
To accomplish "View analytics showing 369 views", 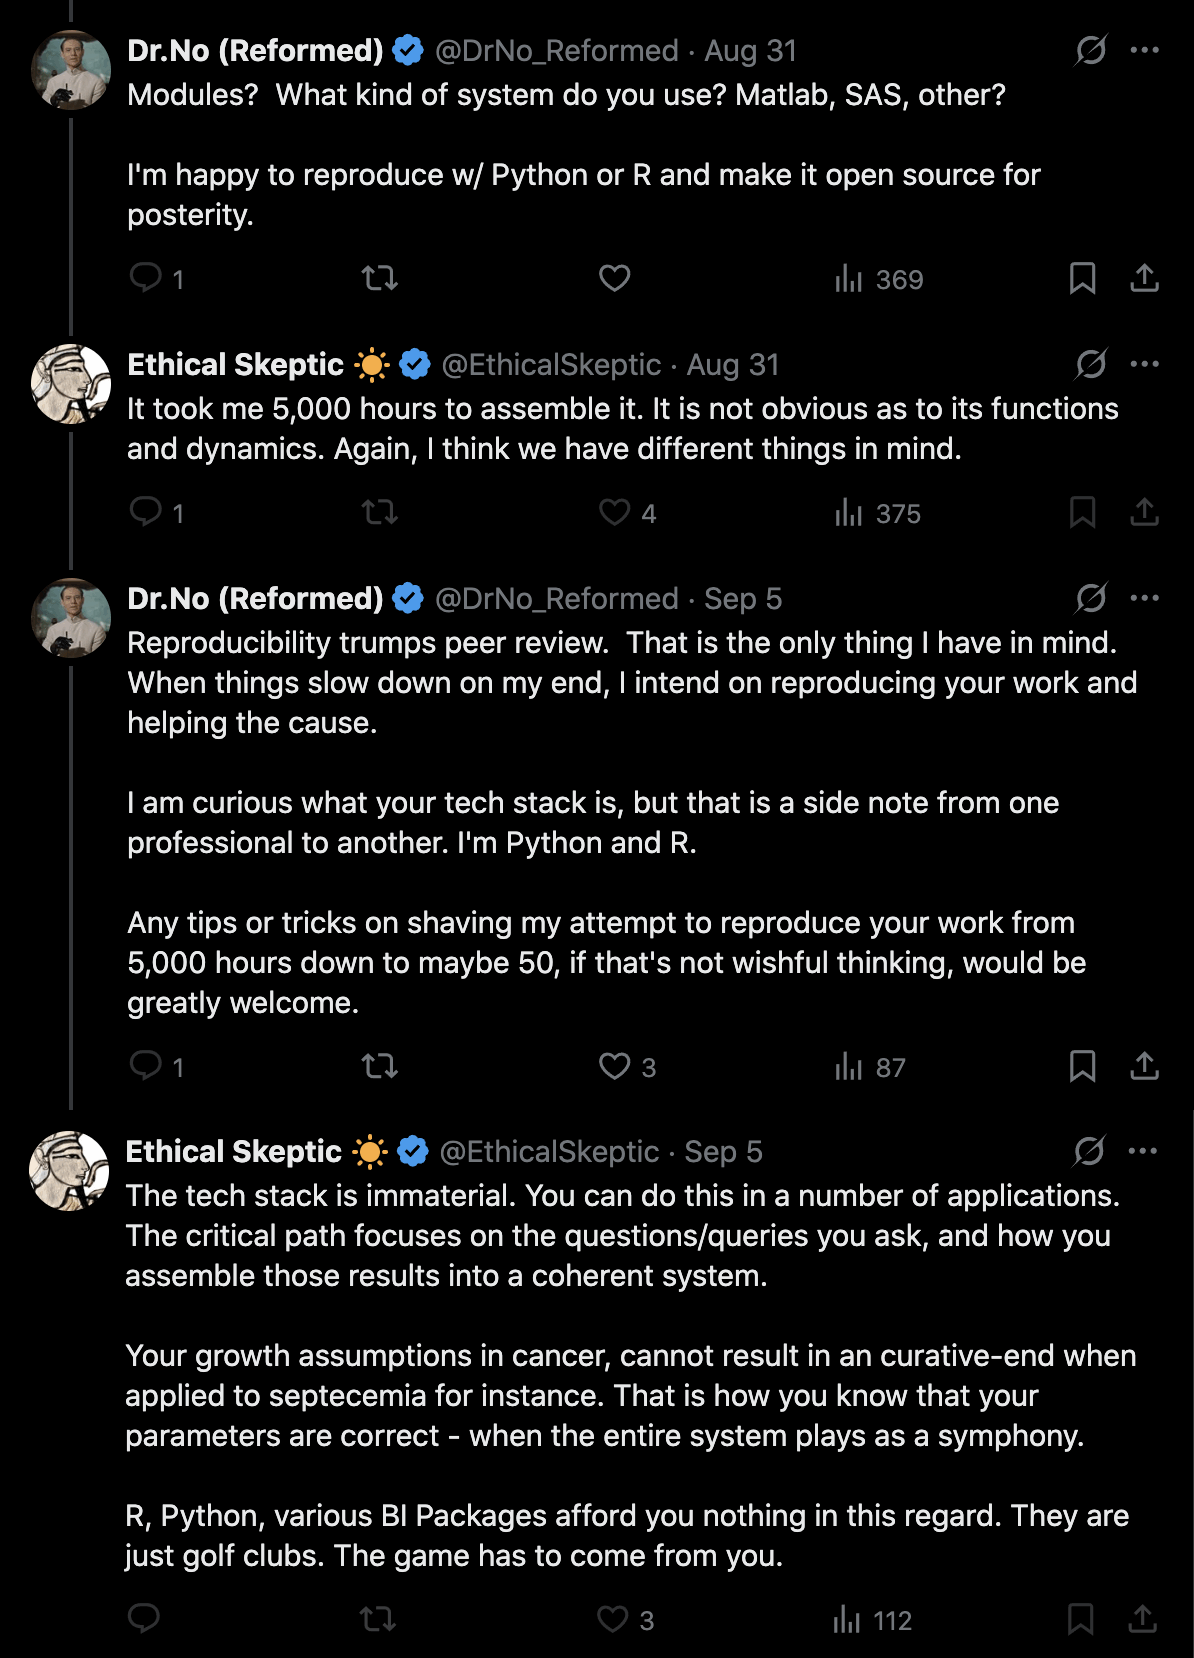I will 879,279.
